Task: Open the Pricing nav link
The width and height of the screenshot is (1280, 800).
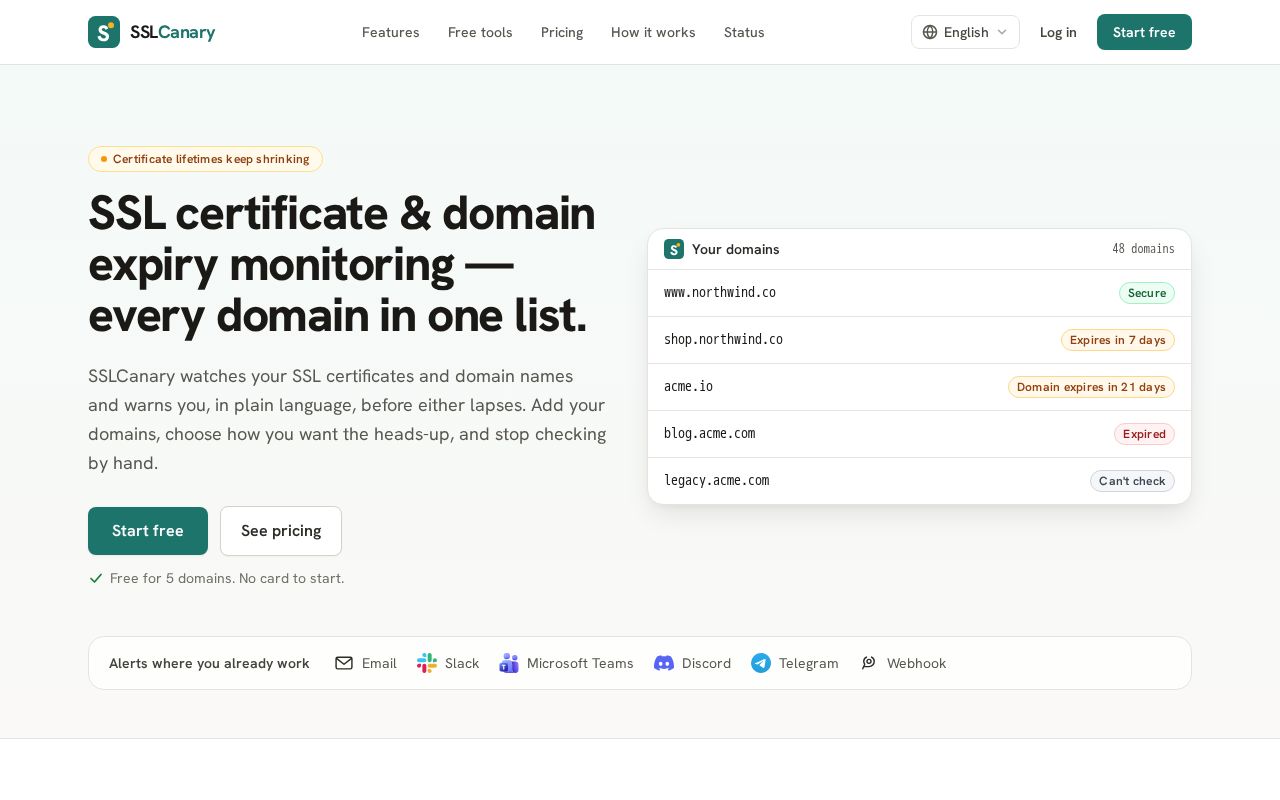Action: pos(562,32)
